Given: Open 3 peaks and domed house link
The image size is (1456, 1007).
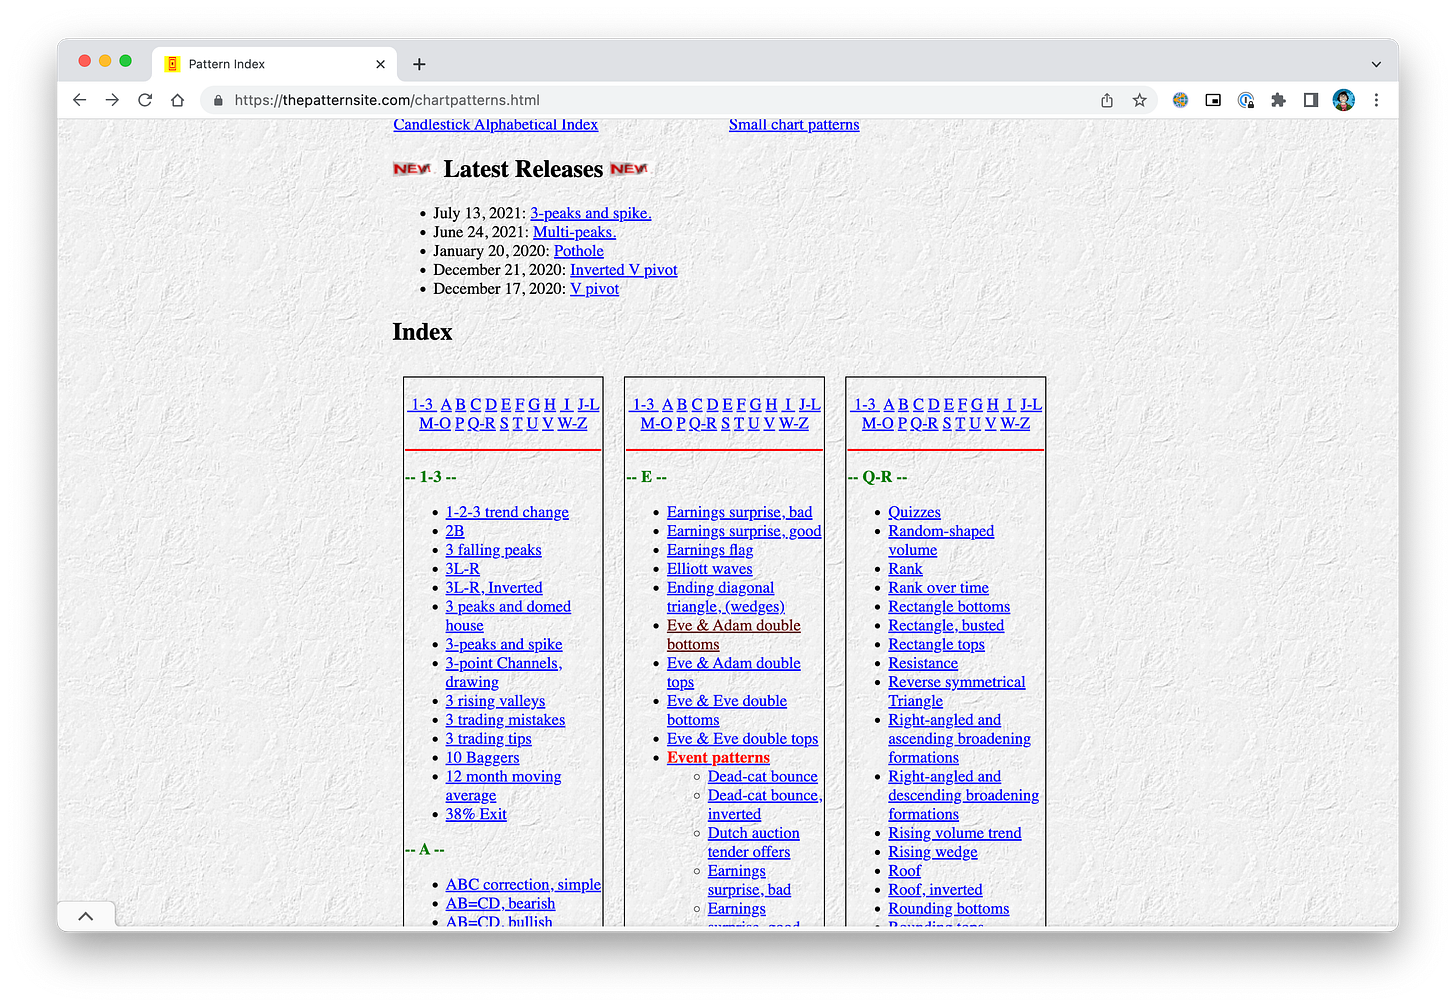Looking at the screenshot, I should pos(508,616).
